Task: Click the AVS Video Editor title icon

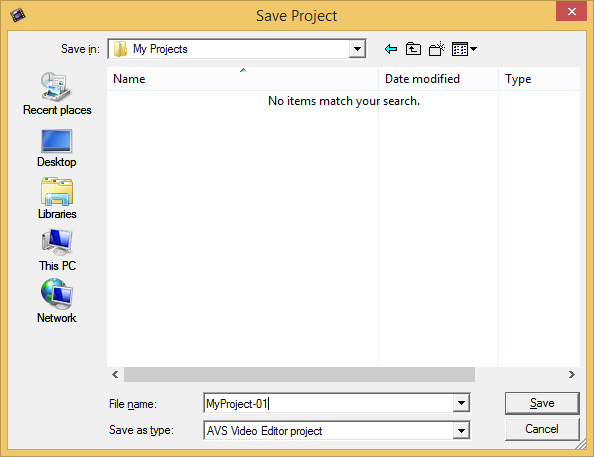Action: point(17,15)
